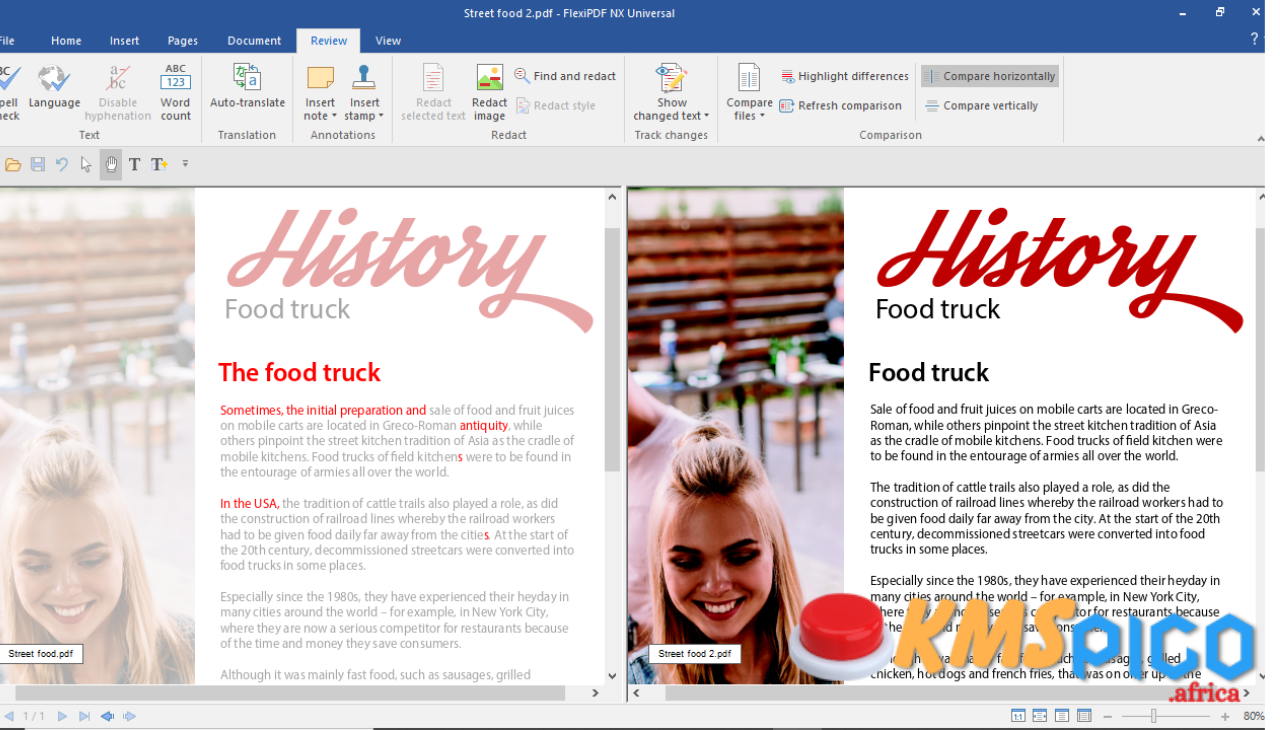This screenshot has height=730, width=1280.
Task: Select the Object (arrow pointer) tool
Action: (87, 164)
